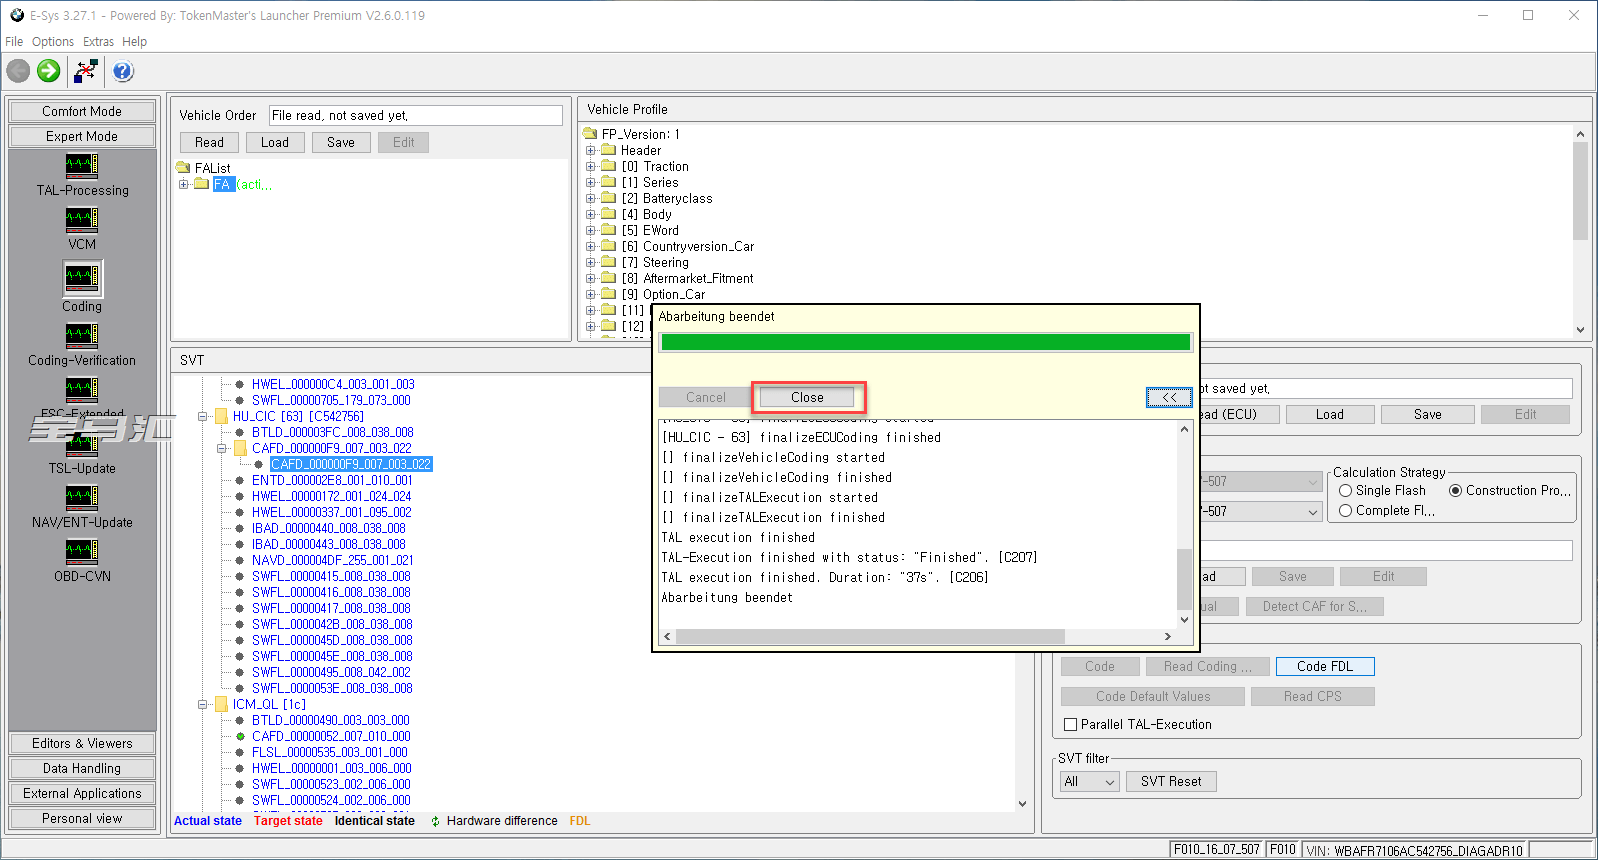Image resolution: width=1598 pixels, height=860 pixels.
Task: Open the Coding-Verification module icon
Action: pos(82,336)
